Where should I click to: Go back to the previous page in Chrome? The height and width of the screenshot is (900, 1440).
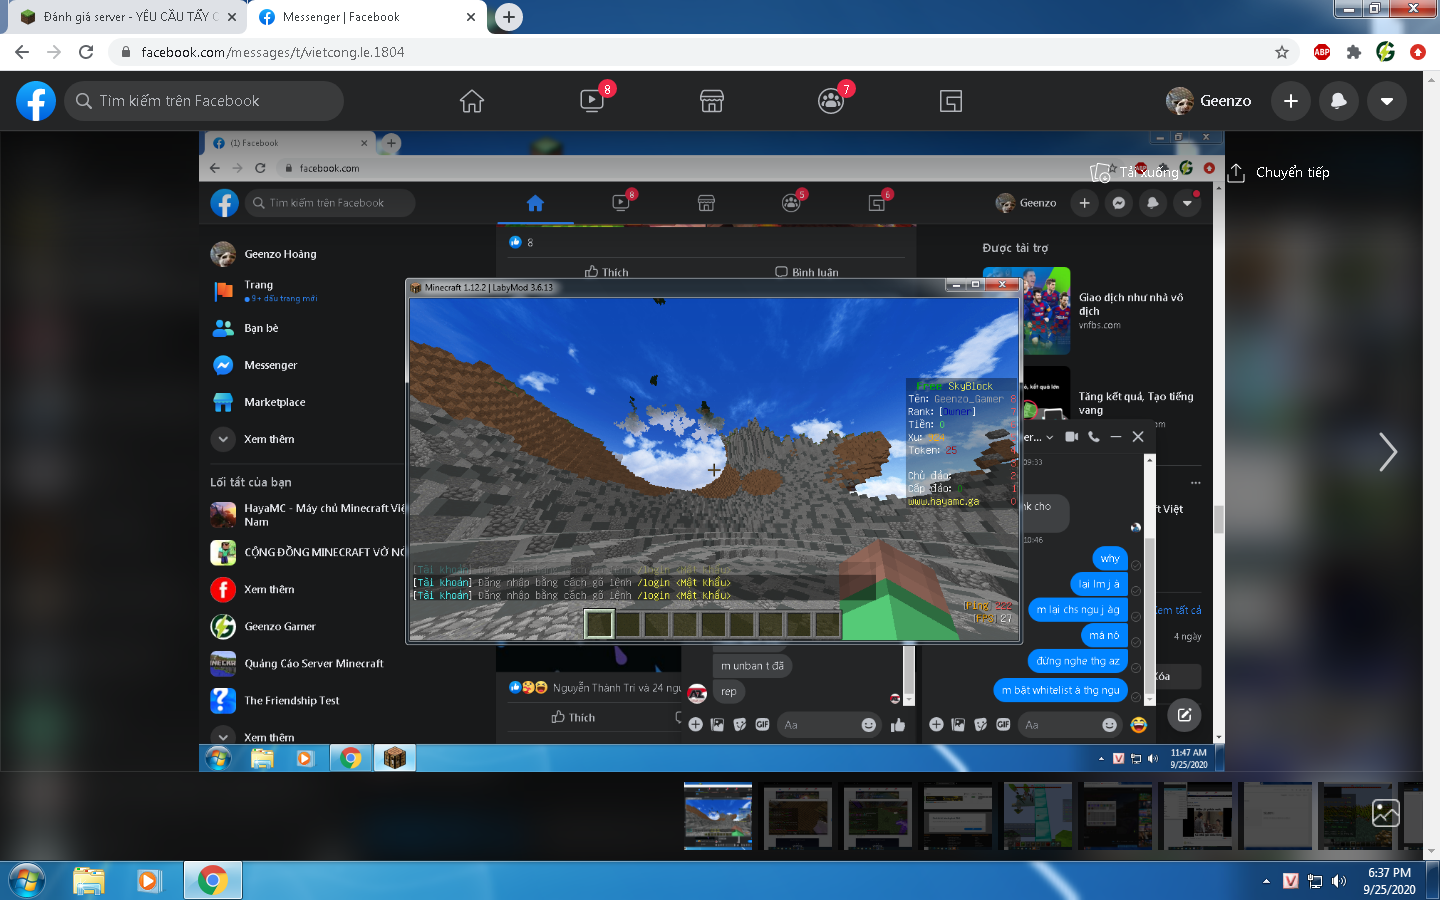(22, 52)
